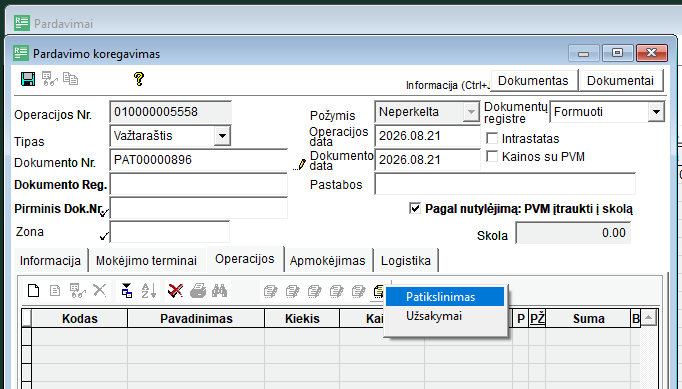Click the table's scroll up arrow
This screenshot has width=682, height=389.
pyautogui.click(x=649, y=318)
